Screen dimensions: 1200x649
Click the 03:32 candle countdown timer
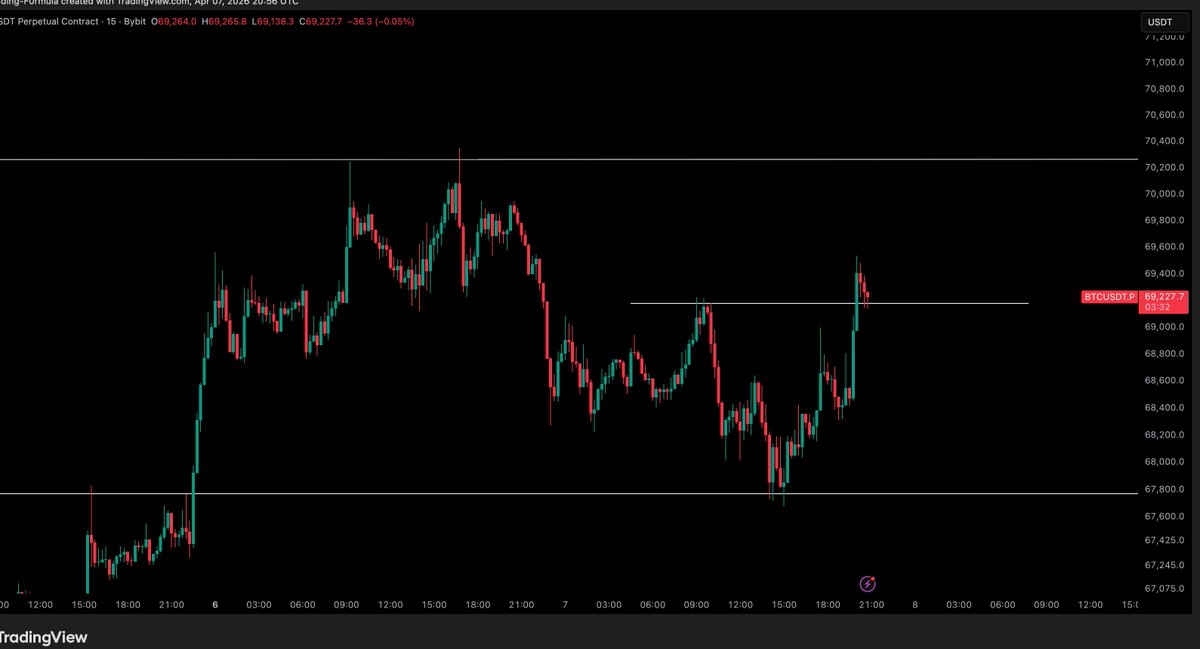tap(1156, 309)
